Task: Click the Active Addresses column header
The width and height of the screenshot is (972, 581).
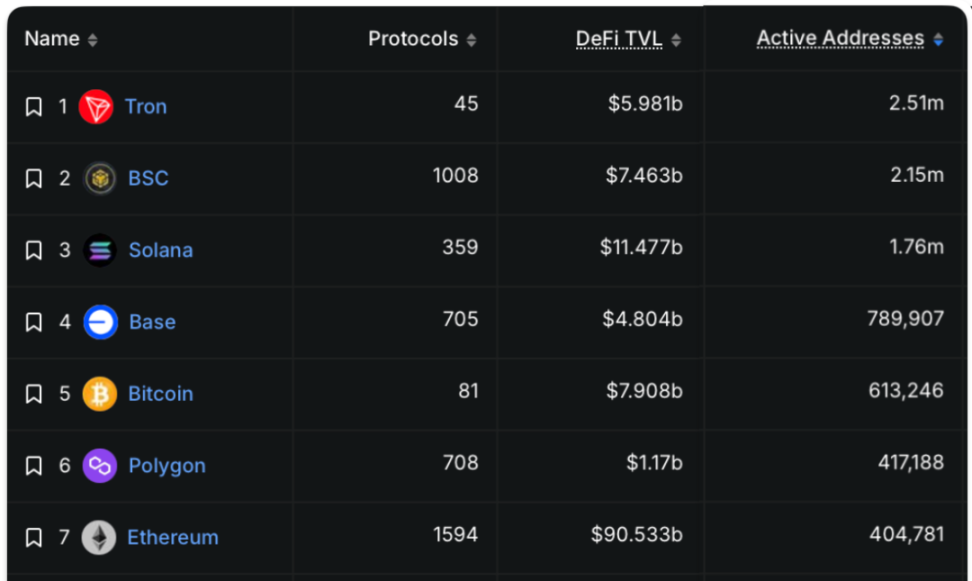Action: (x=840, y=39)
